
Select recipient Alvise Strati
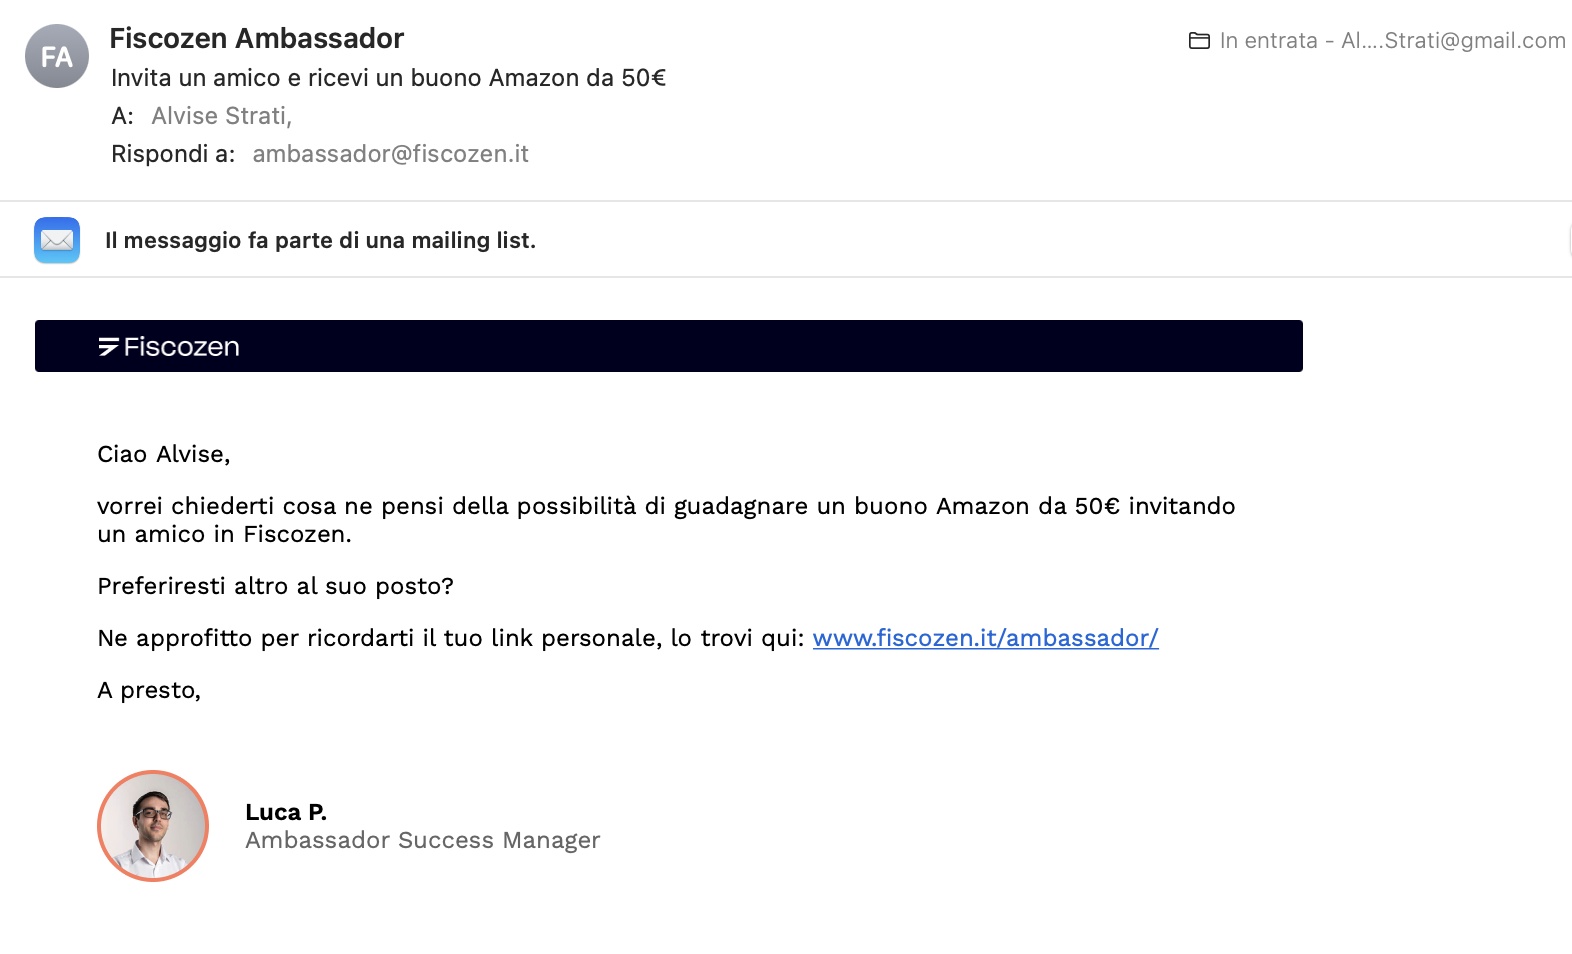[221, 116]
